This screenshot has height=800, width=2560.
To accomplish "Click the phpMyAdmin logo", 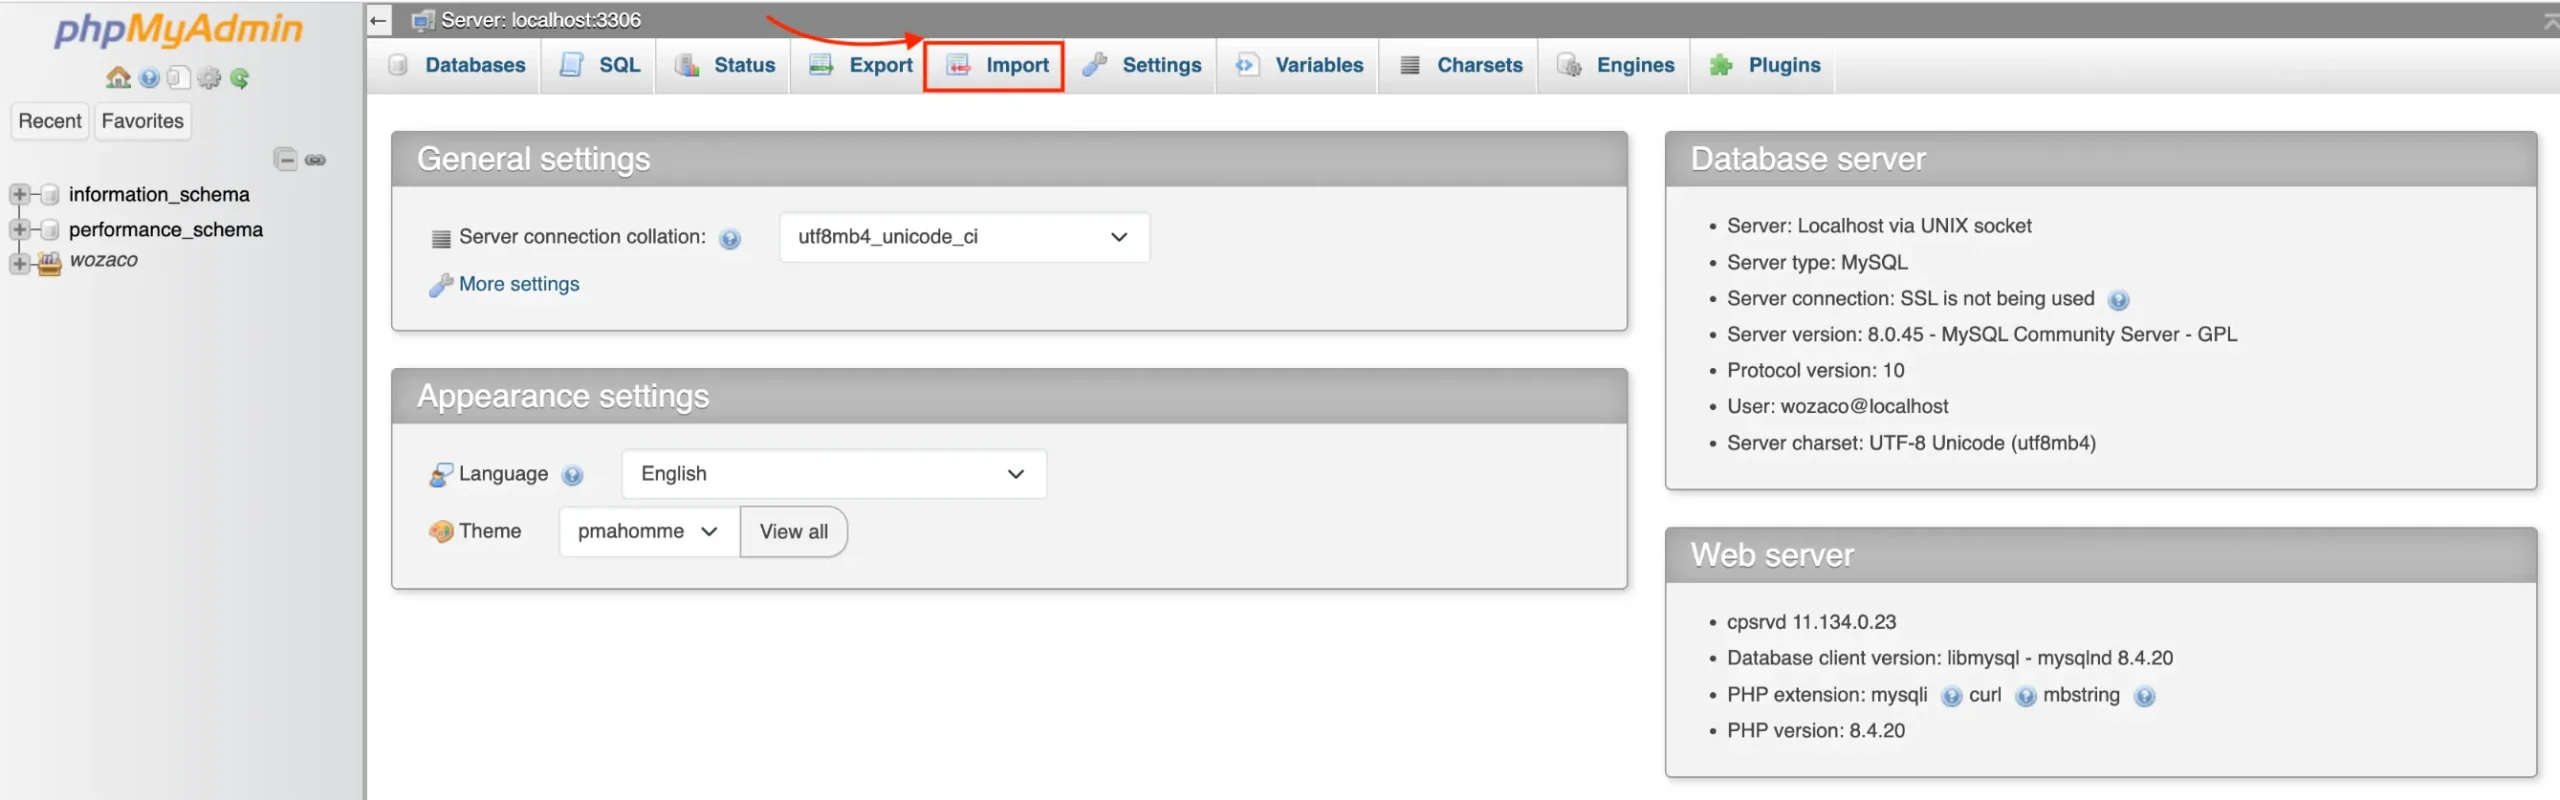I will (178, 28).
